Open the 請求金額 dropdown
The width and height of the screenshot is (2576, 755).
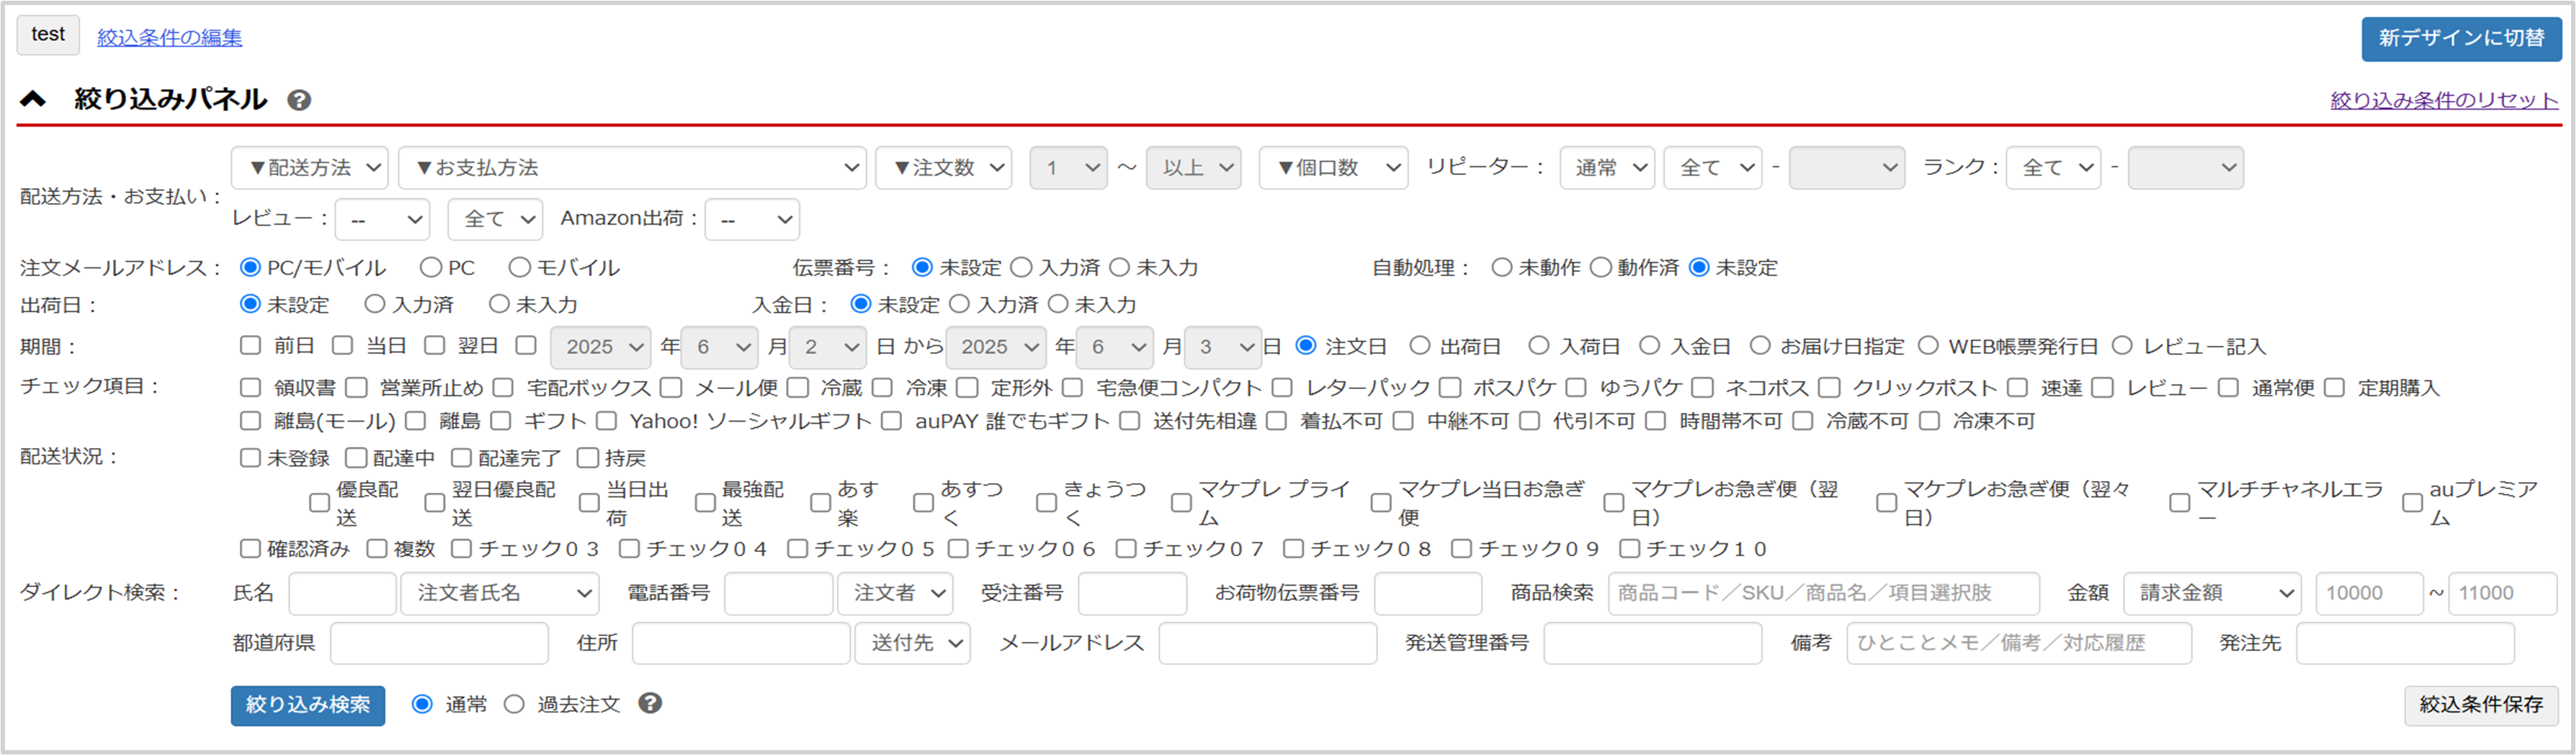[2212, 593]
